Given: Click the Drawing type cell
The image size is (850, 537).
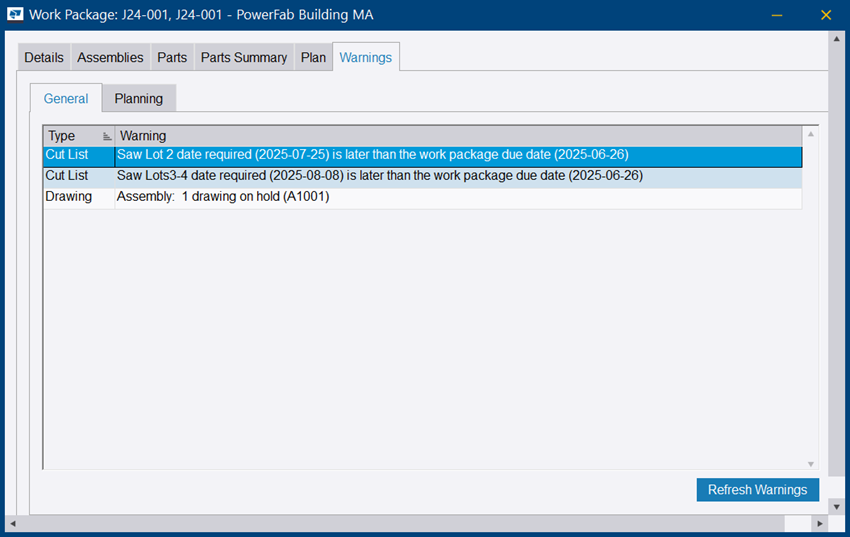Looking at the screenshot, I should 79,198.
